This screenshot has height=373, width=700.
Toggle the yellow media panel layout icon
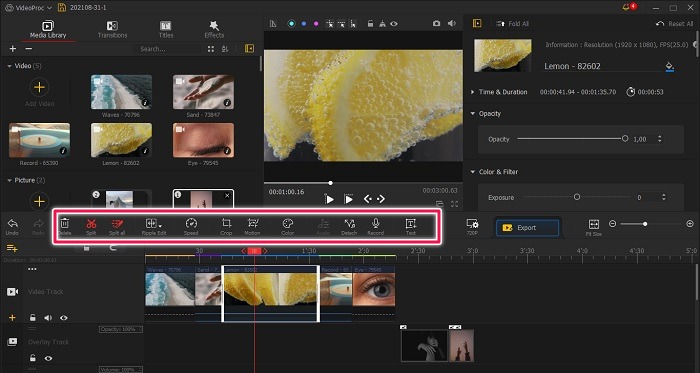tap(250, 49)
